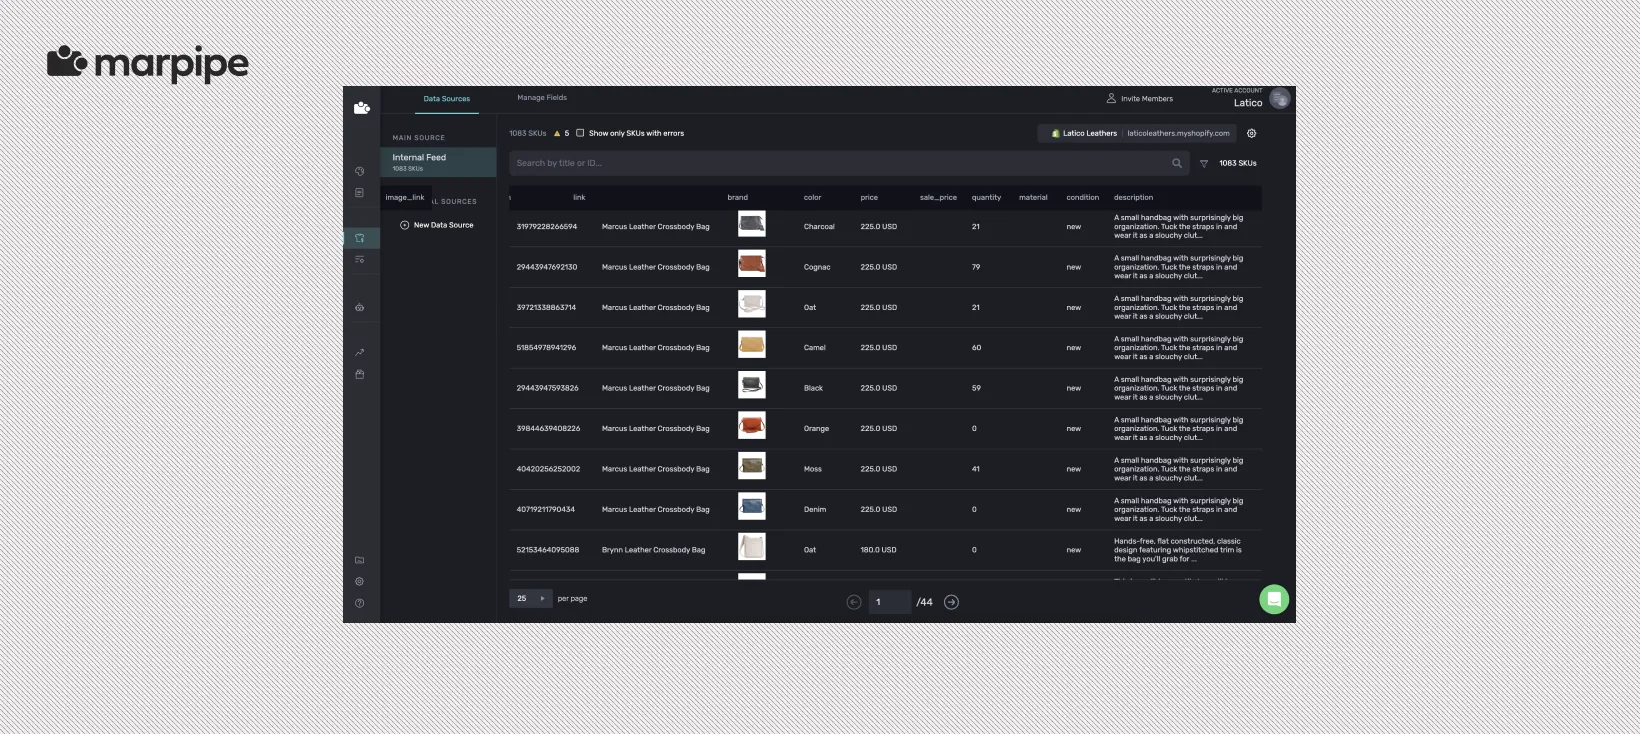Click the Marpipe logo icon in app sidebar
Screen dimensions: 1640x734
(362, 107)
